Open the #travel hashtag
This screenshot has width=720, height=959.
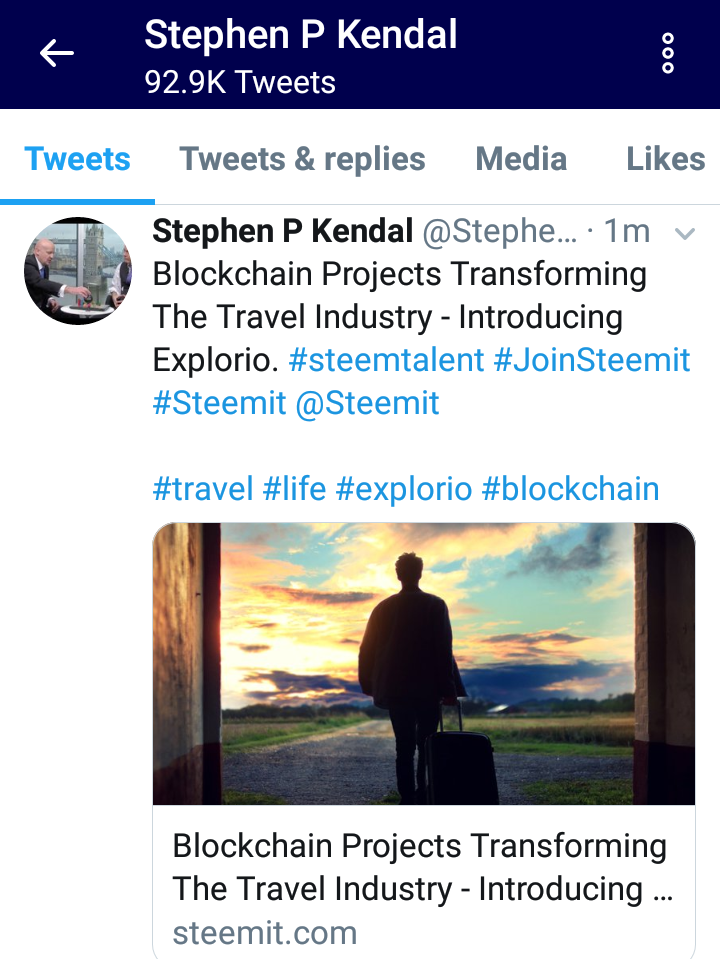[x=202, y=489]
